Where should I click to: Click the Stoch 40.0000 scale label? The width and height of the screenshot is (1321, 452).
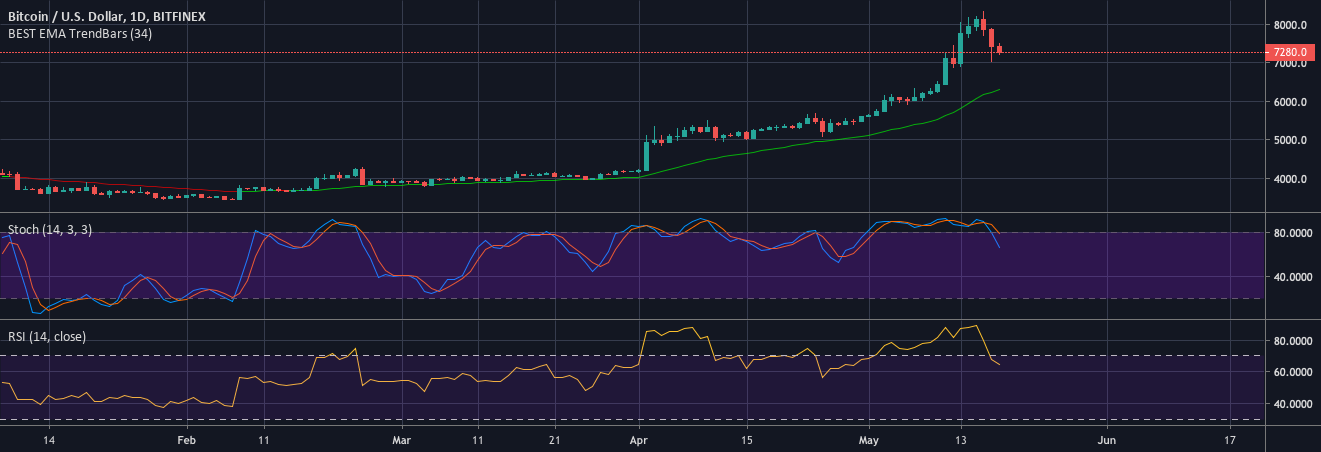[x=1291, y=277]
